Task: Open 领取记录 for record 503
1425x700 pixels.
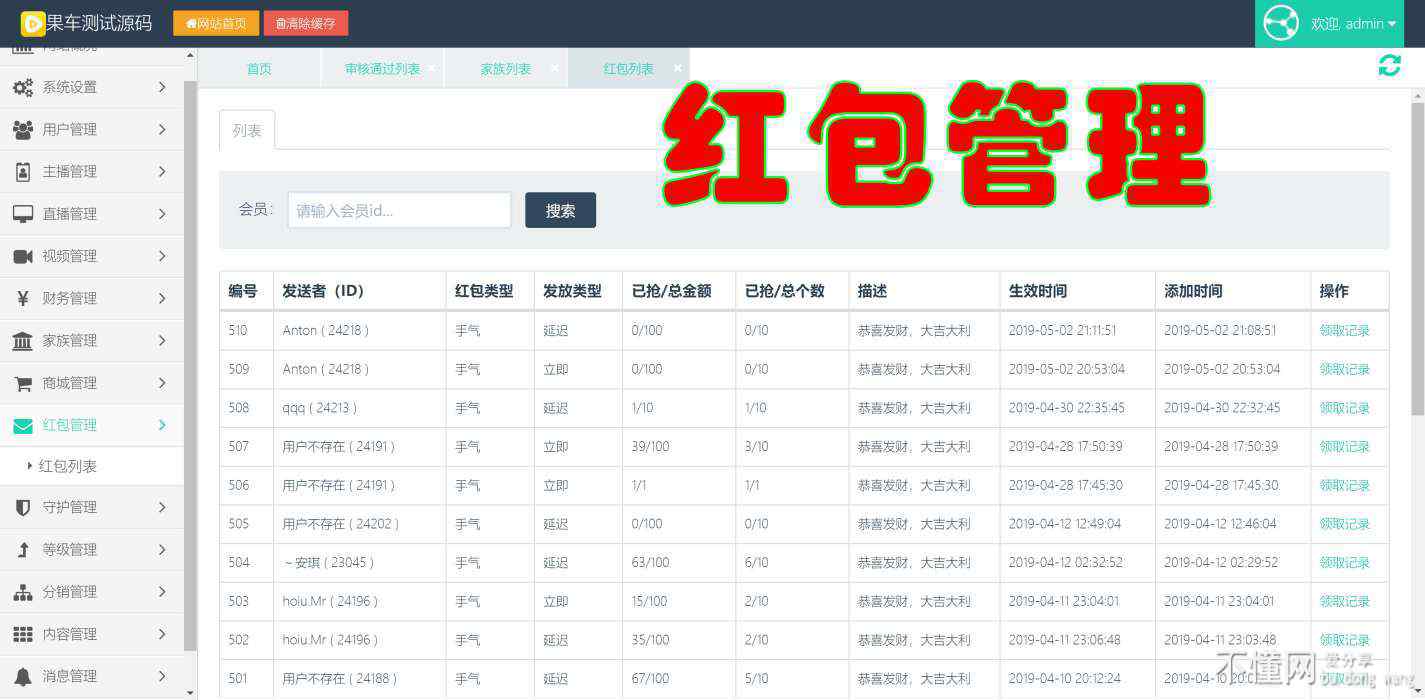Action: point(1344,601)
